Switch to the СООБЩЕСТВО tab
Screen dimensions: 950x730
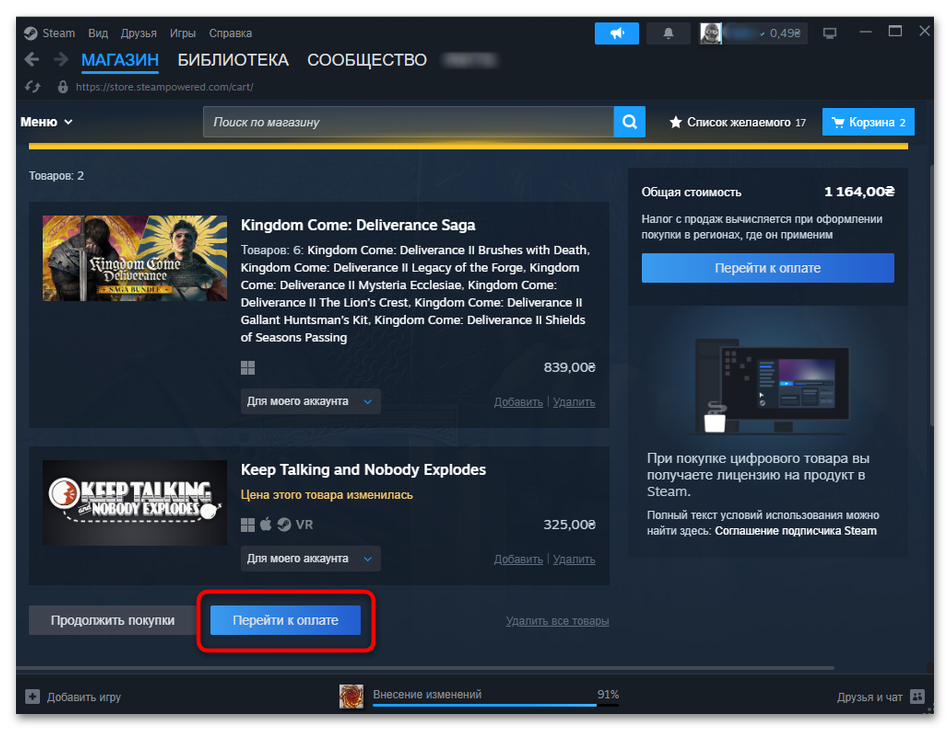(x=367, y=60)
